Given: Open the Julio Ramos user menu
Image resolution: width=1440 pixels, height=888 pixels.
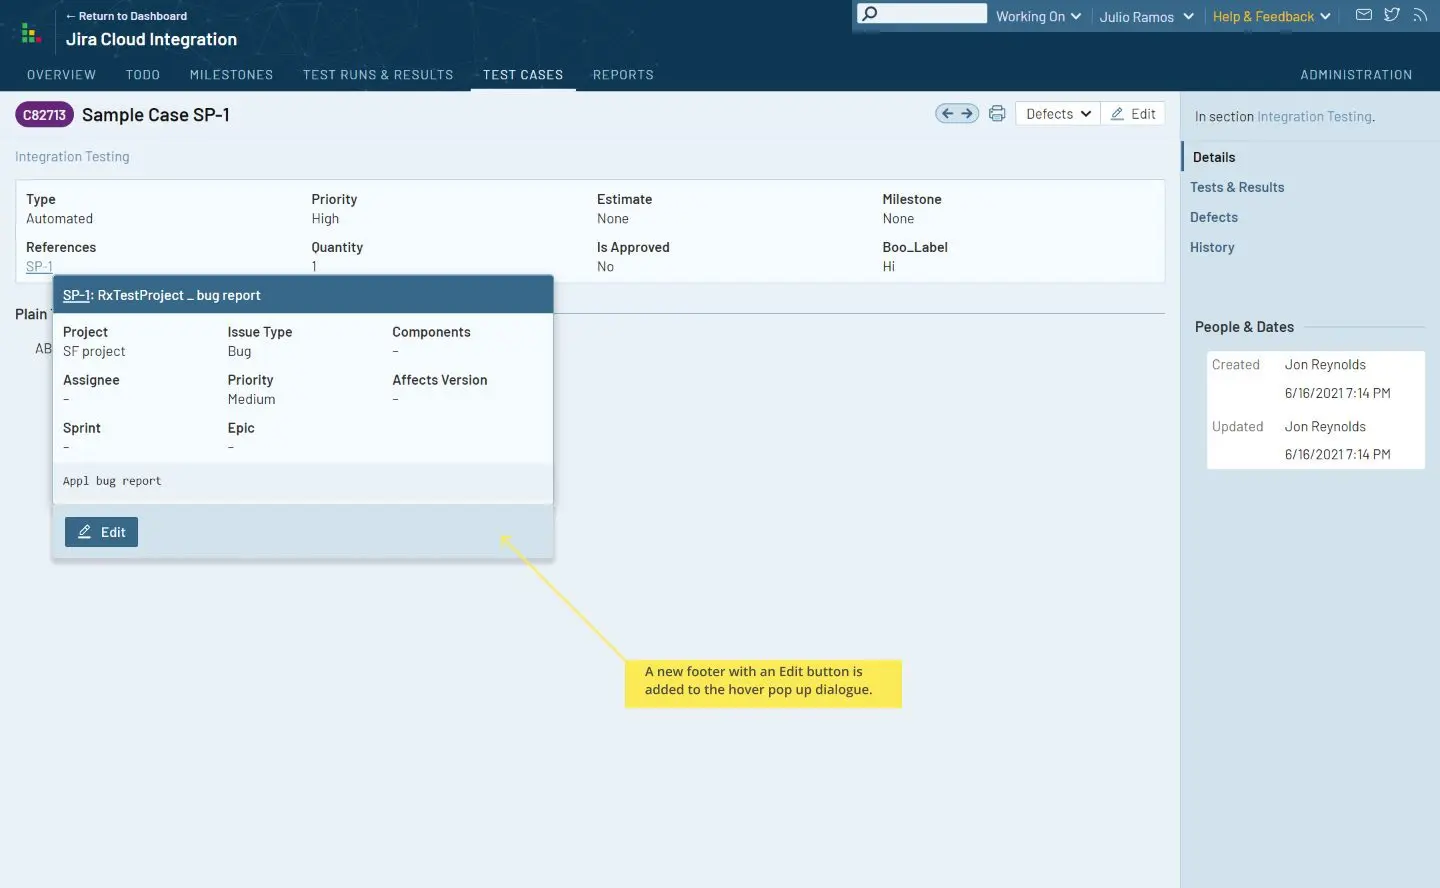Looking at the screenshot, I should tap(1146, 17).
